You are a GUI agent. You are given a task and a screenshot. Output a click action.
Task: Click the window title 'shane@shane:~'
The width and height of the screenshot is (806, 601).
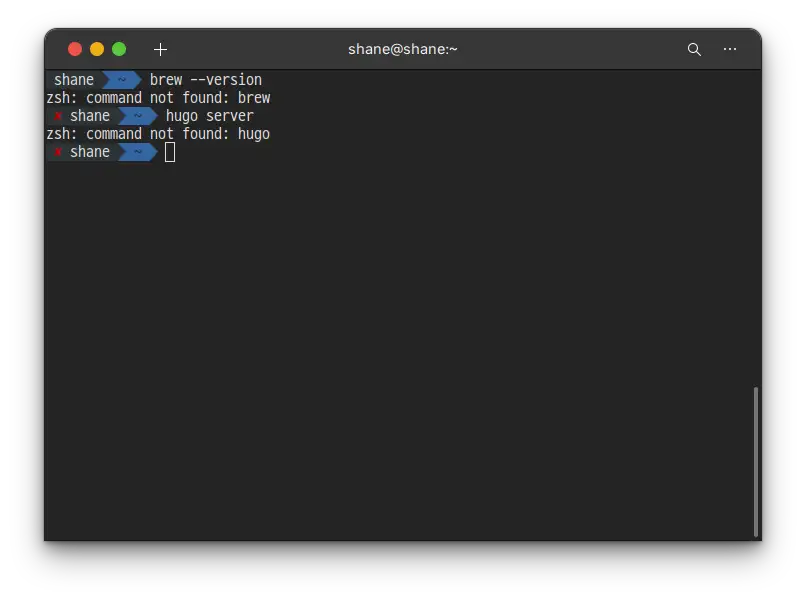point(402,49)
